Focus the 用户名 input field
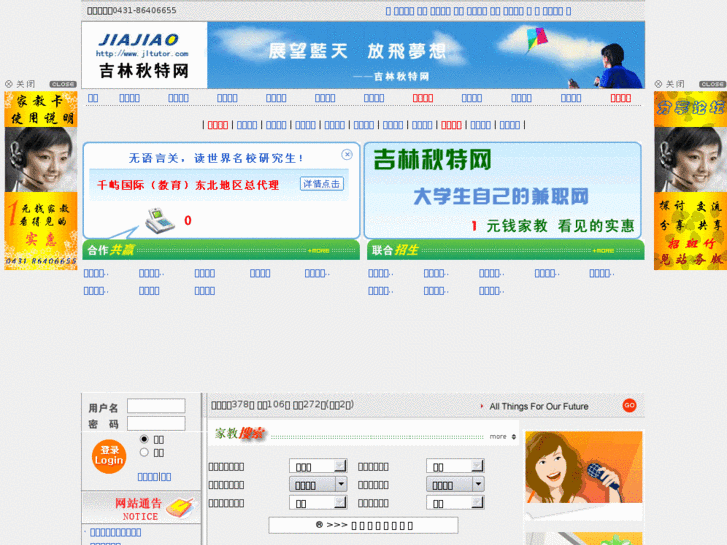Screen dimensions: 727x545 click(156, 406)
